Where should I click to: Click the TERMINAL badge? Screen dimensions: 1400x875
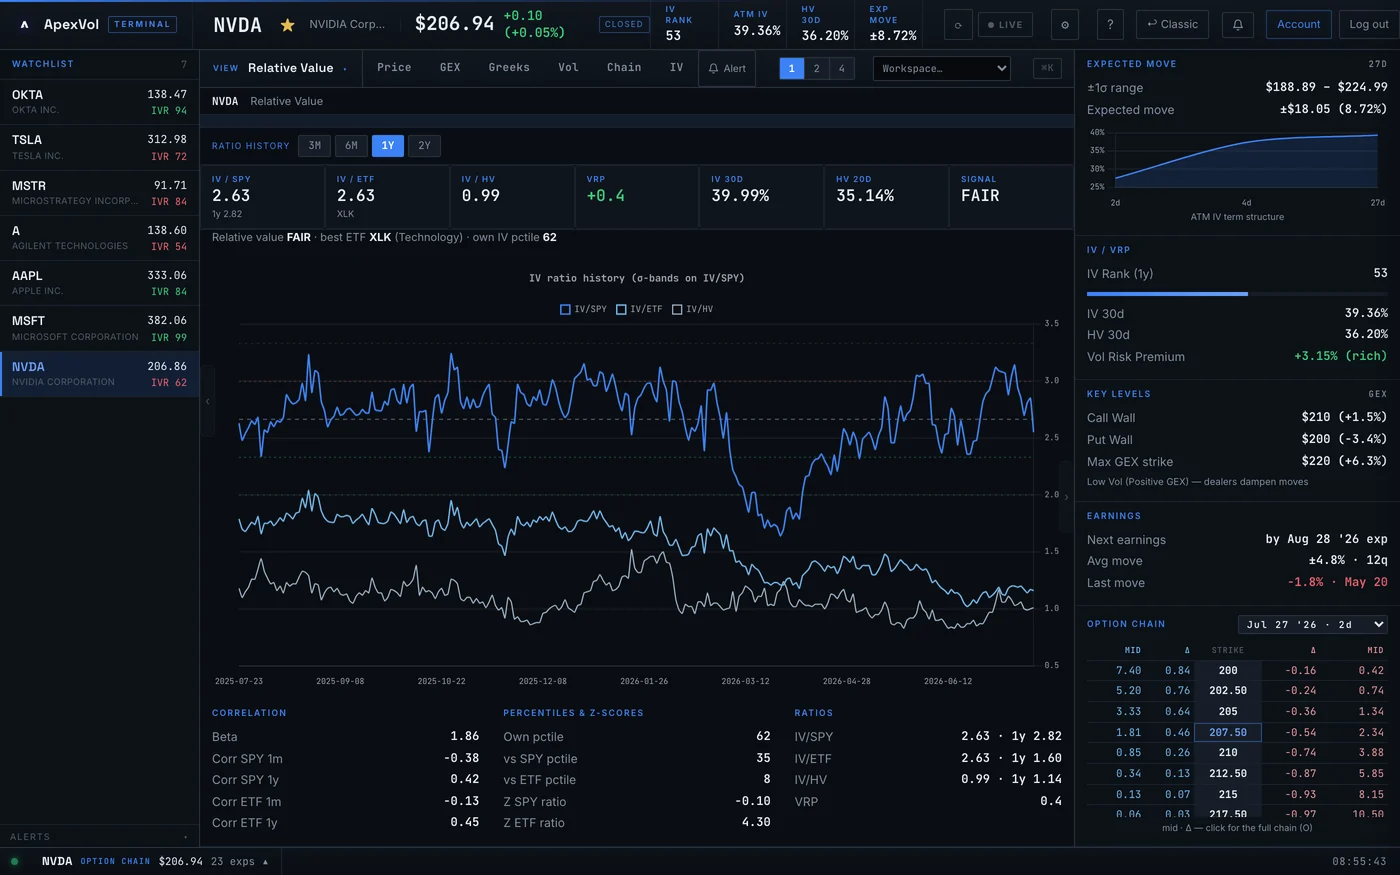click(142, 25)
